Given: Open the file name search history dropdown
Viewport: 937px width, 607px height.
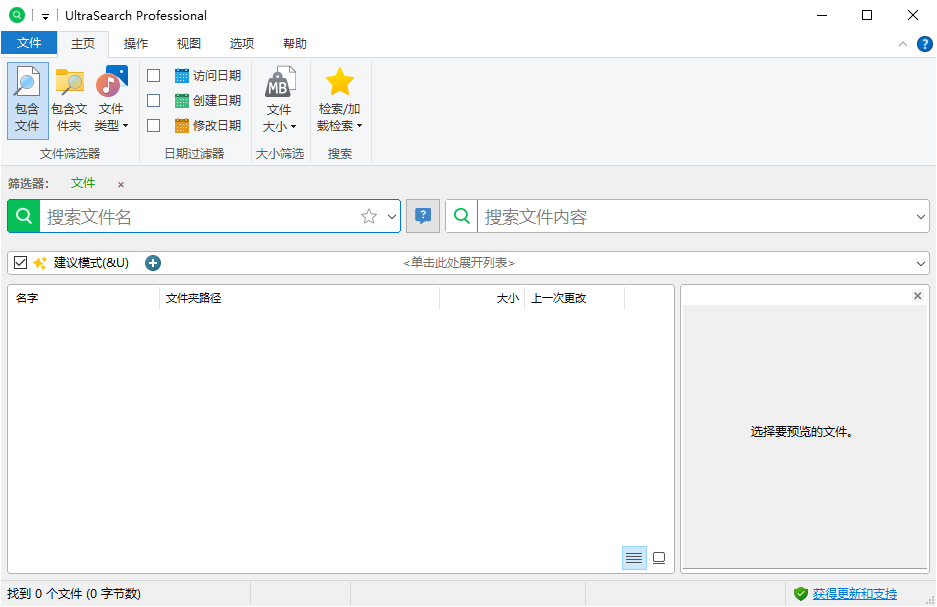Looking at the screenshot, I should tap(391, 215).
